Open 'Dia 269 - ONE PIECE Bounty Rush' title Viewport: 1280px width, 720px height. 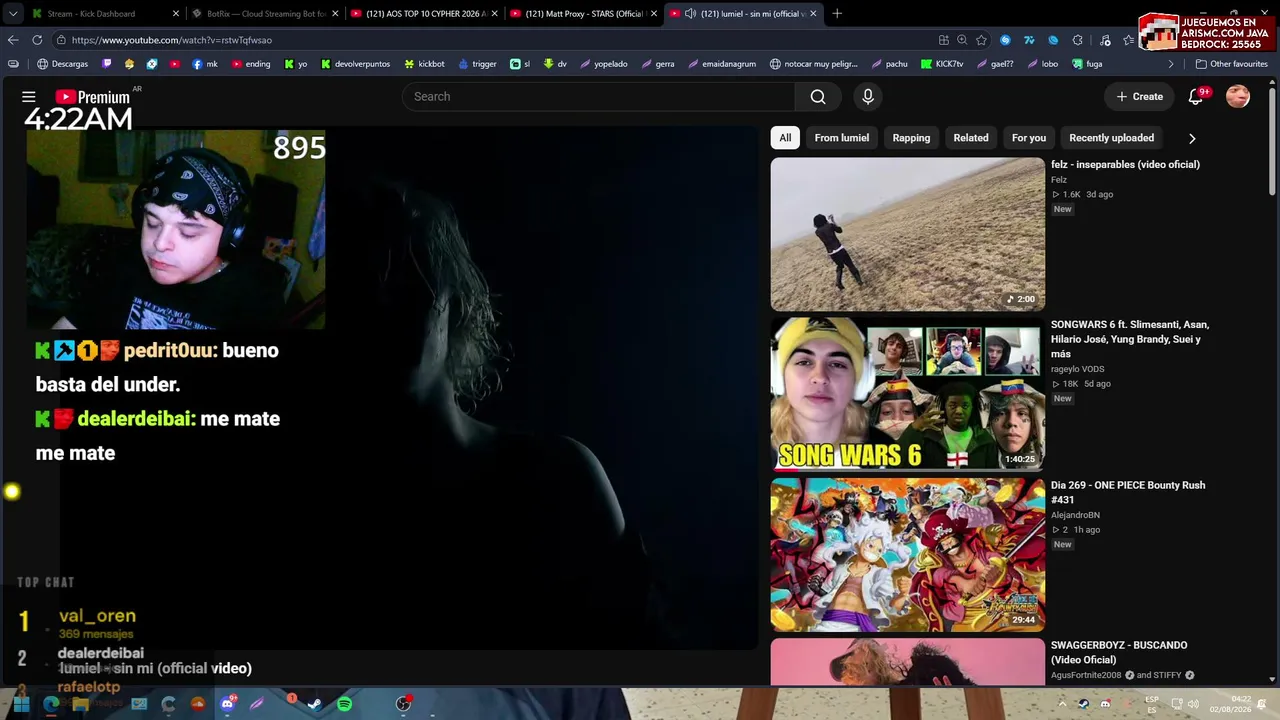click(x=1128, y=493)
